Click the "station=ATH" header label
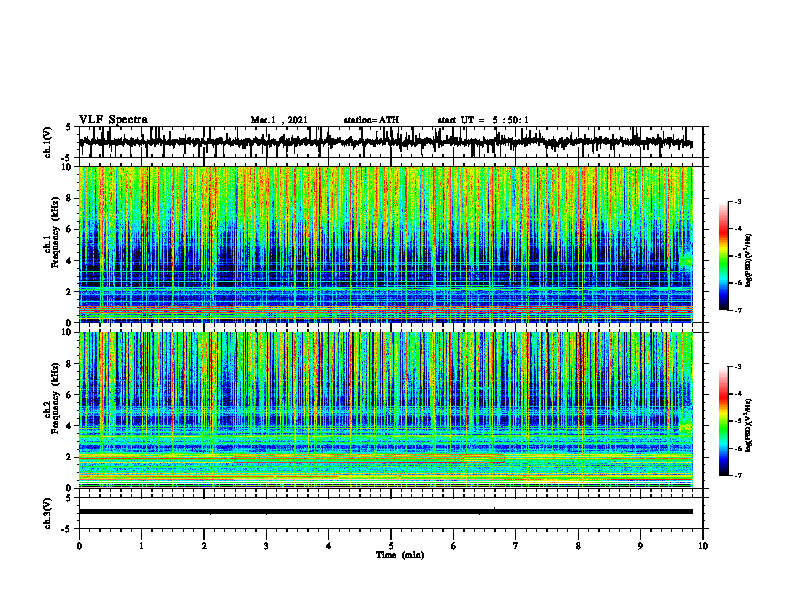792x612 pixels. (x=371, y=120)
